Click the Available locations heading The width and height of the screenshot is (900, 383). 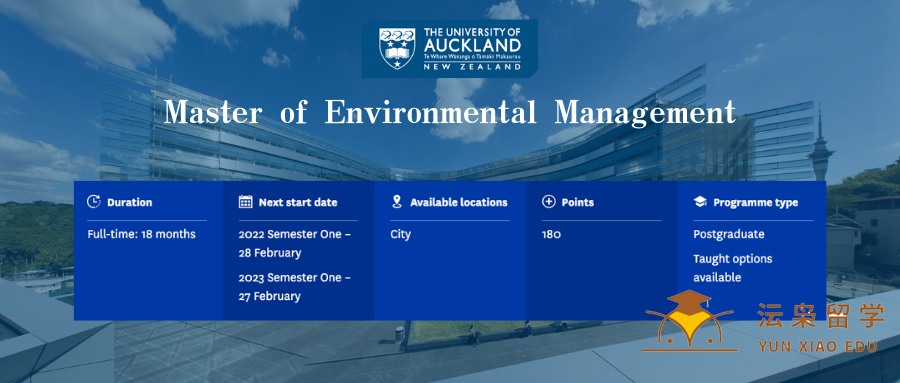tap(459, 202)
